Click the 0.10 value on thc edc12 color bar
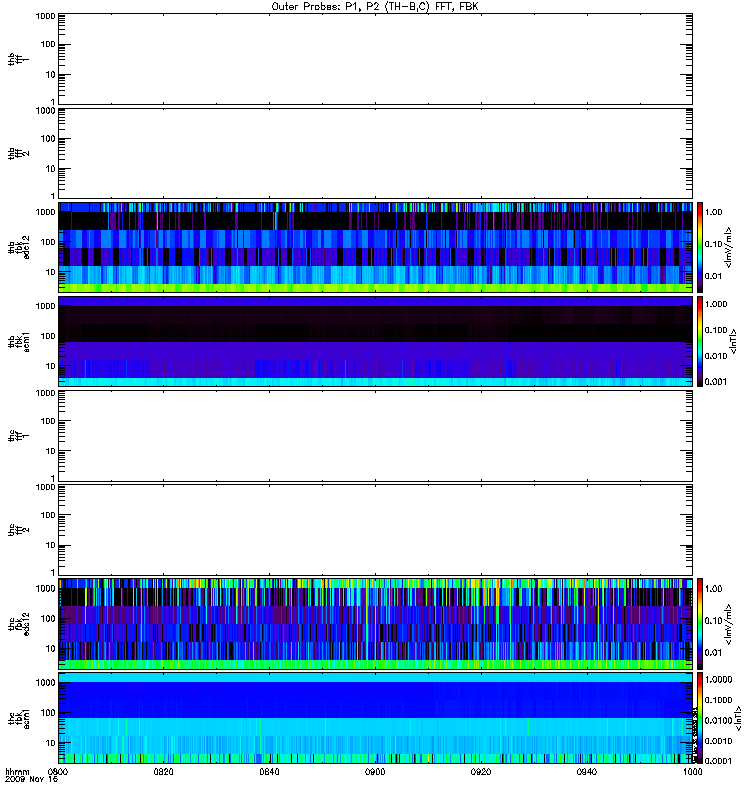750x800 pixels. 713,620
